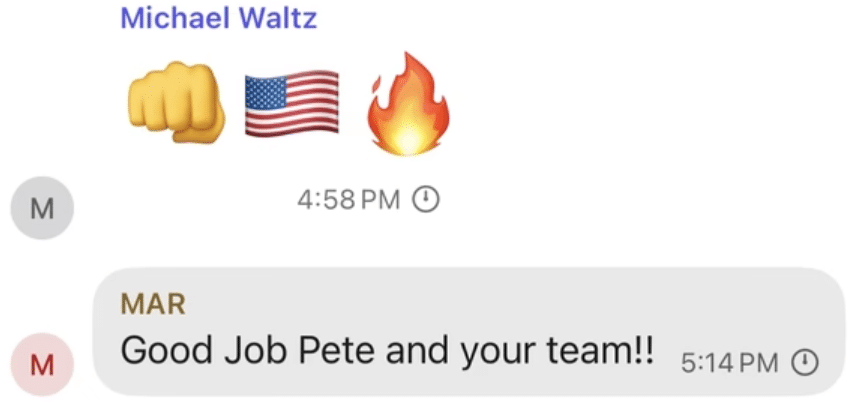The image size is (864, 420).
Task: Open the red M contact avatar
Action: (x=41, y=360)
